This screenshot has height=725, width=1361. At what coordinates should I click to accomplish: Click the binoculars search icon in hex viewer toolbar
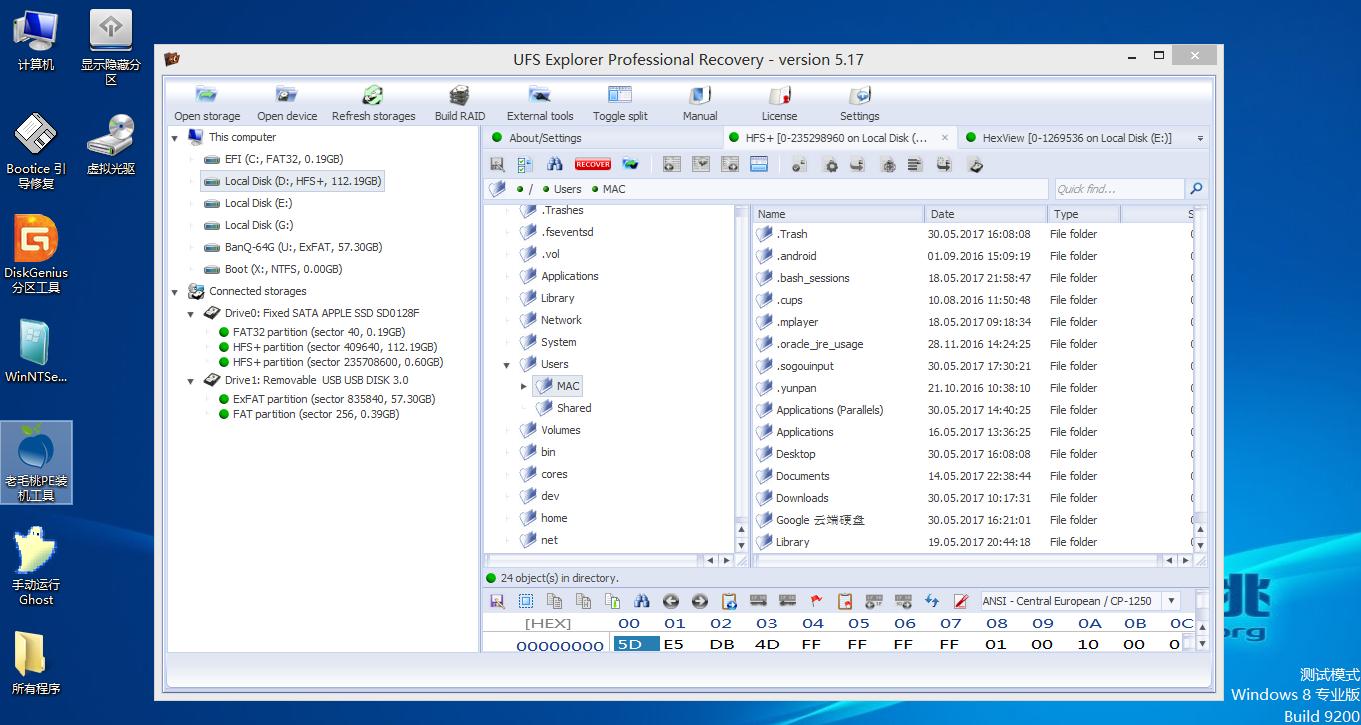(x=642, y=601)
